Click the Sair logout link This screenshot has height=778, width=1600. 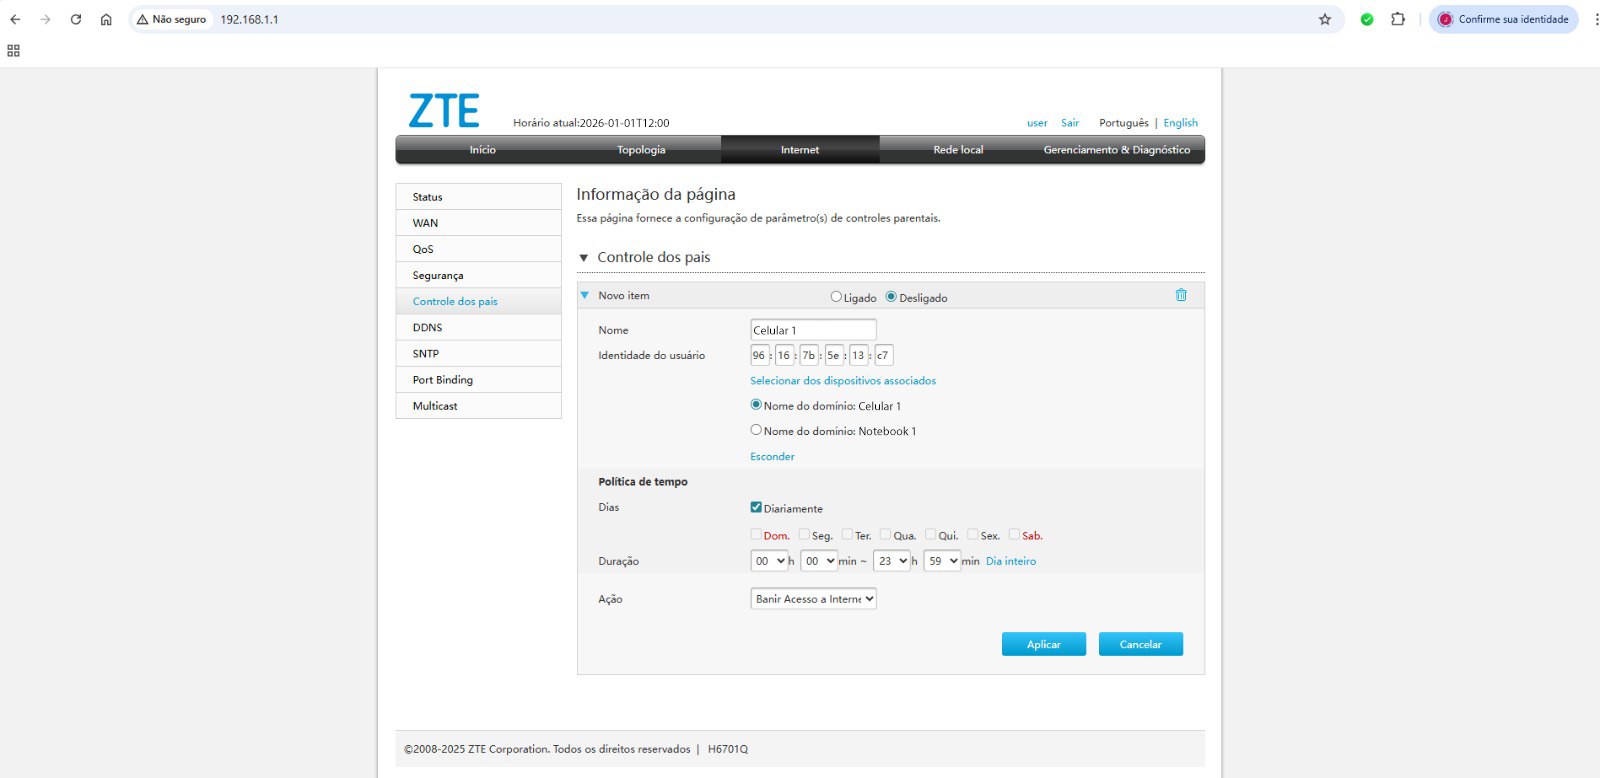pyautogui.click(x=1070, y=123)
